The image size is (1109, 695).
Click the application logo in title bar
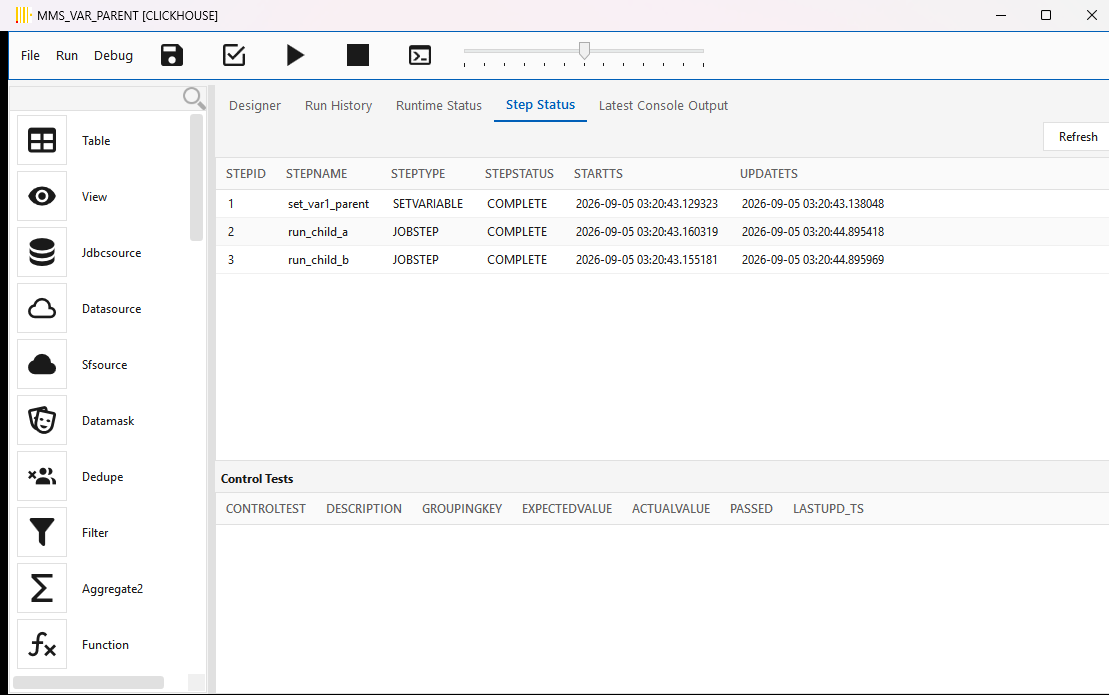tap(23, 15)
